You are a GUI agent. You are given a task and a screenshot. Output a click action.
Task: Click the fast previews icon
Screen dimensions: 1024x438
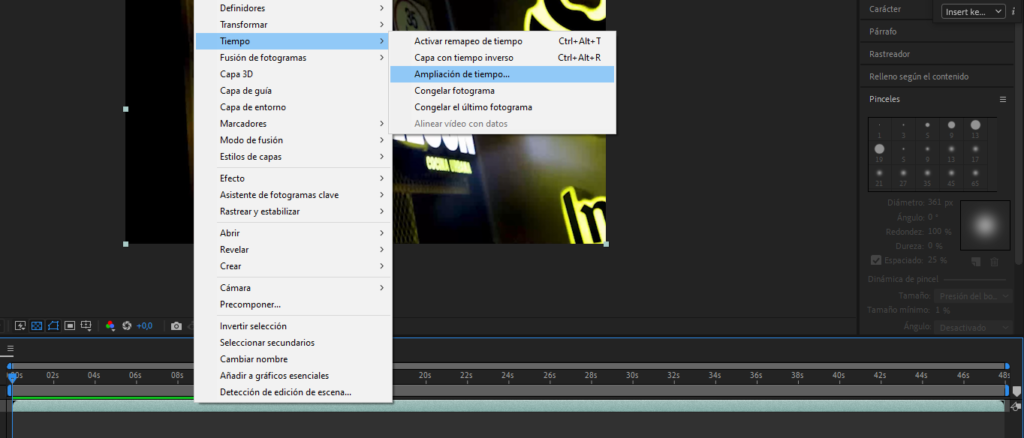pos(19,325)
